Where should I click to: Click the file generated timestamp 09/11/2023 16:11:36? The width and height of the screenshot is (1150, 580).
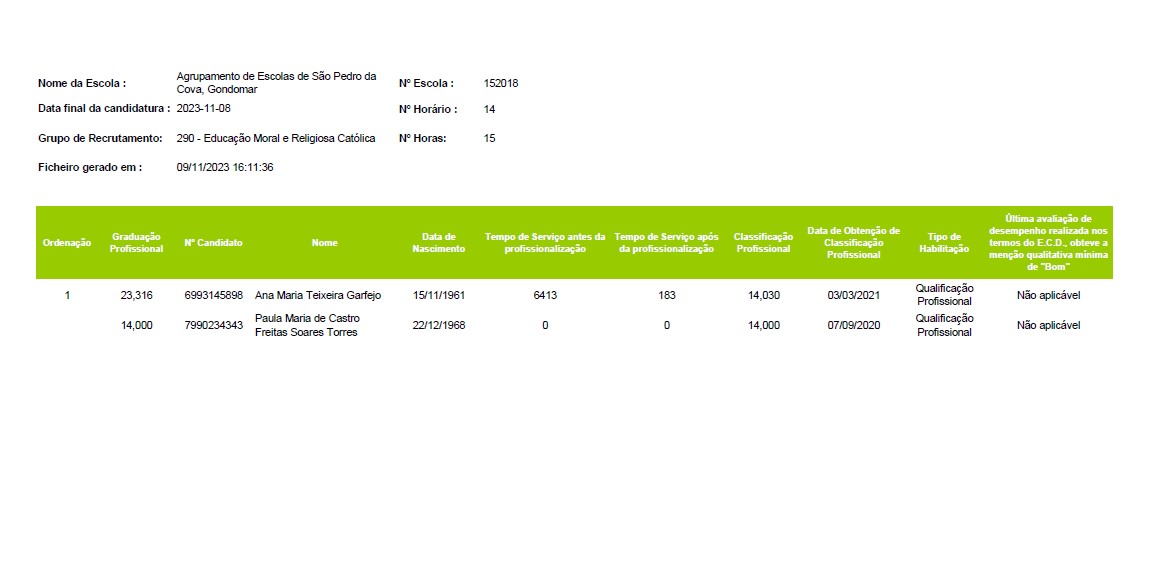tap(225, 168)
